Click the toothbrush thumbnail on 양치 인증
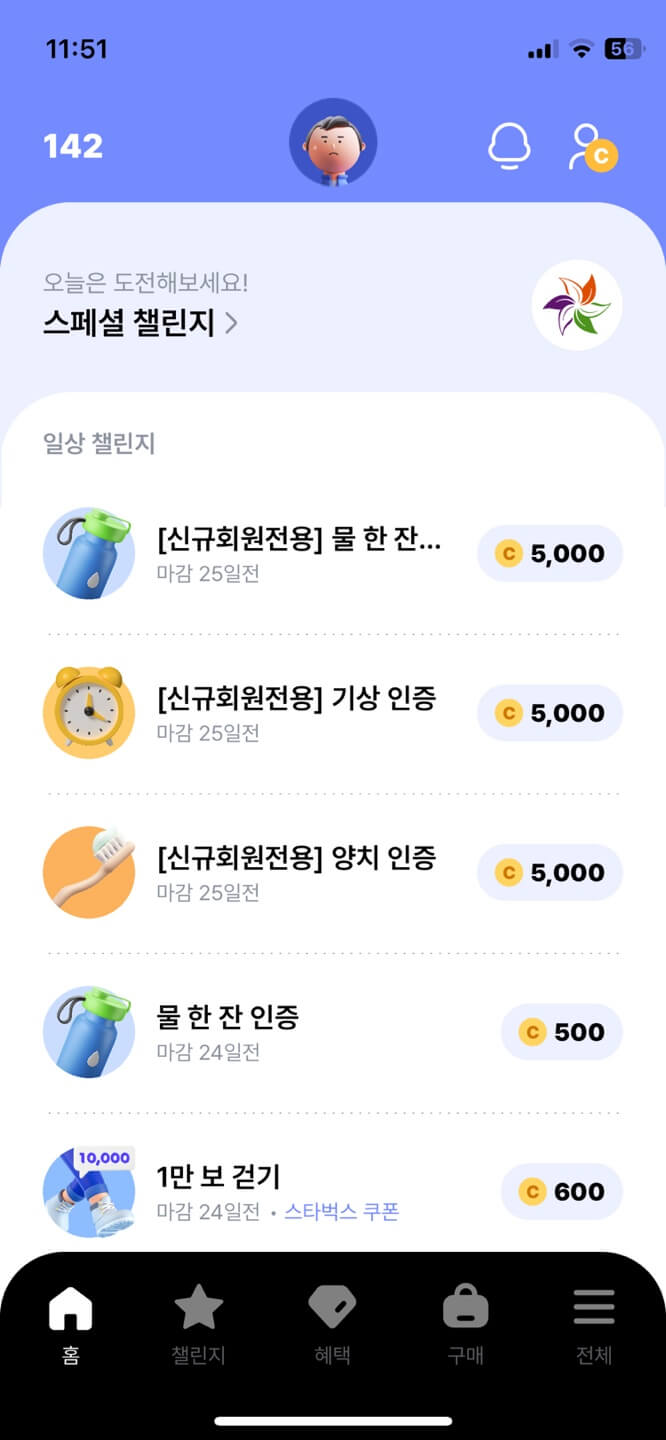666x1440 pixels. tap(89, 872)
